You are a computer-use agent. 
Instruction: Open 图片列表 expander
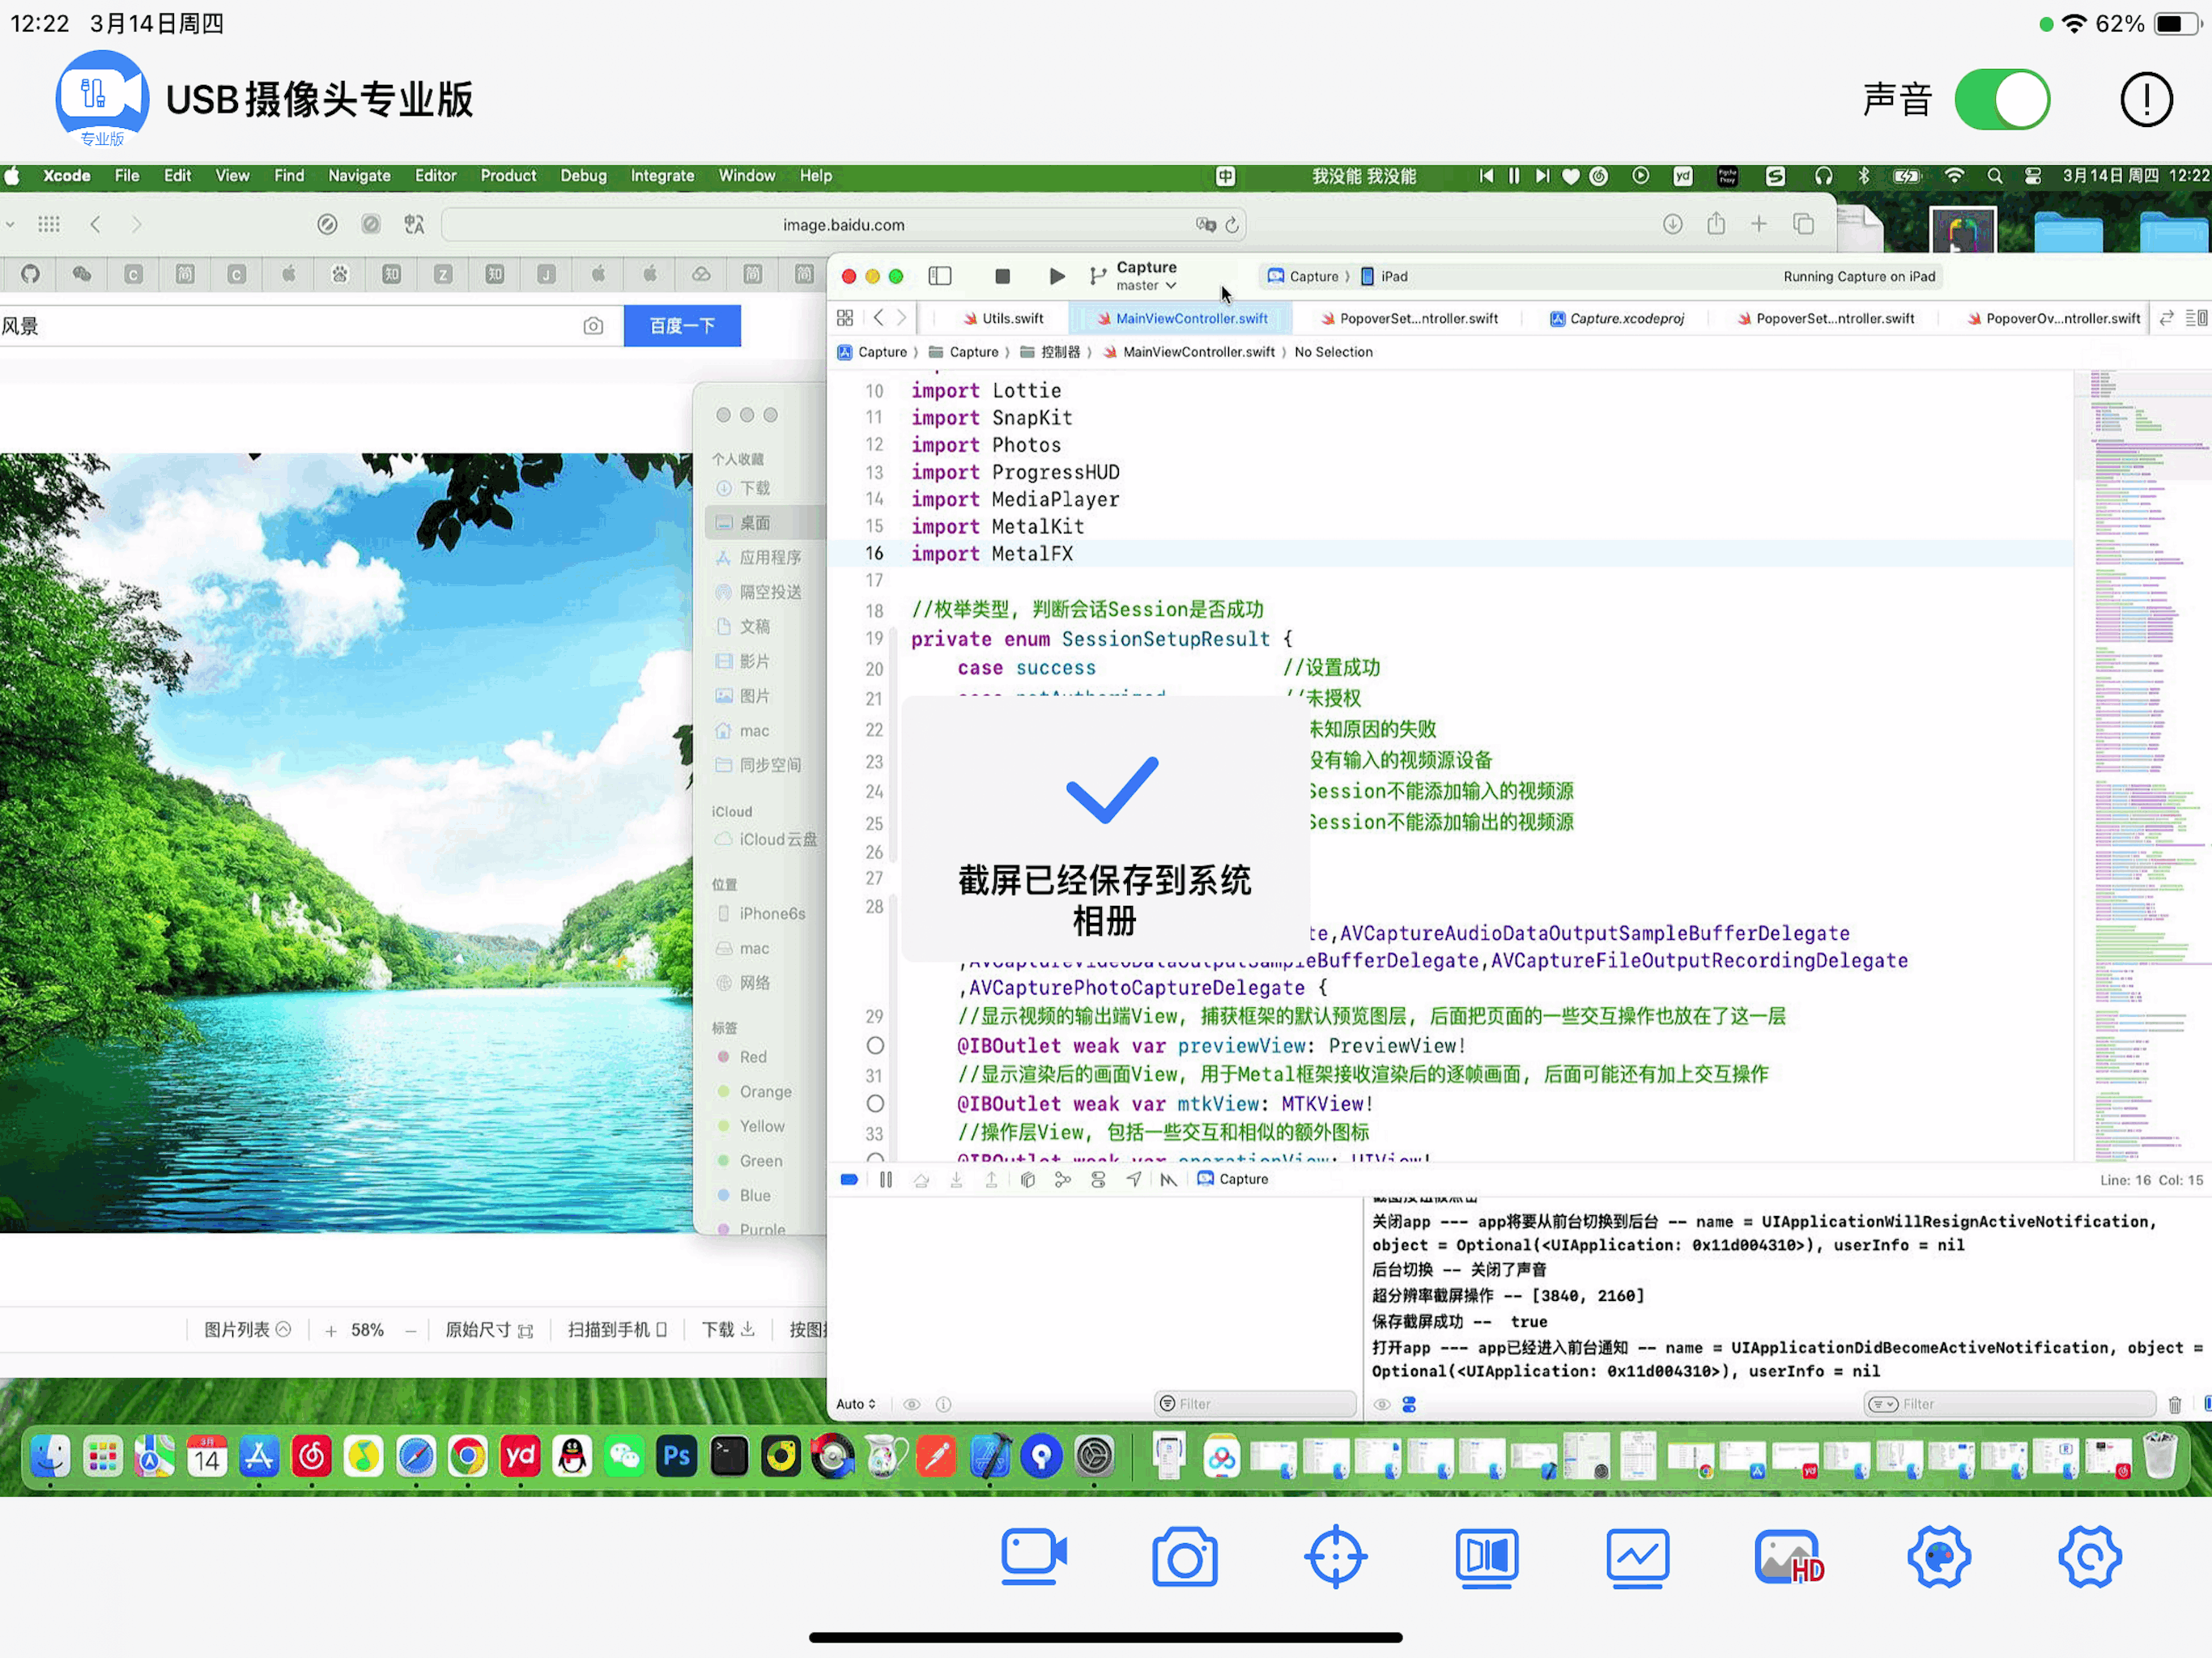coord(247,1330)
